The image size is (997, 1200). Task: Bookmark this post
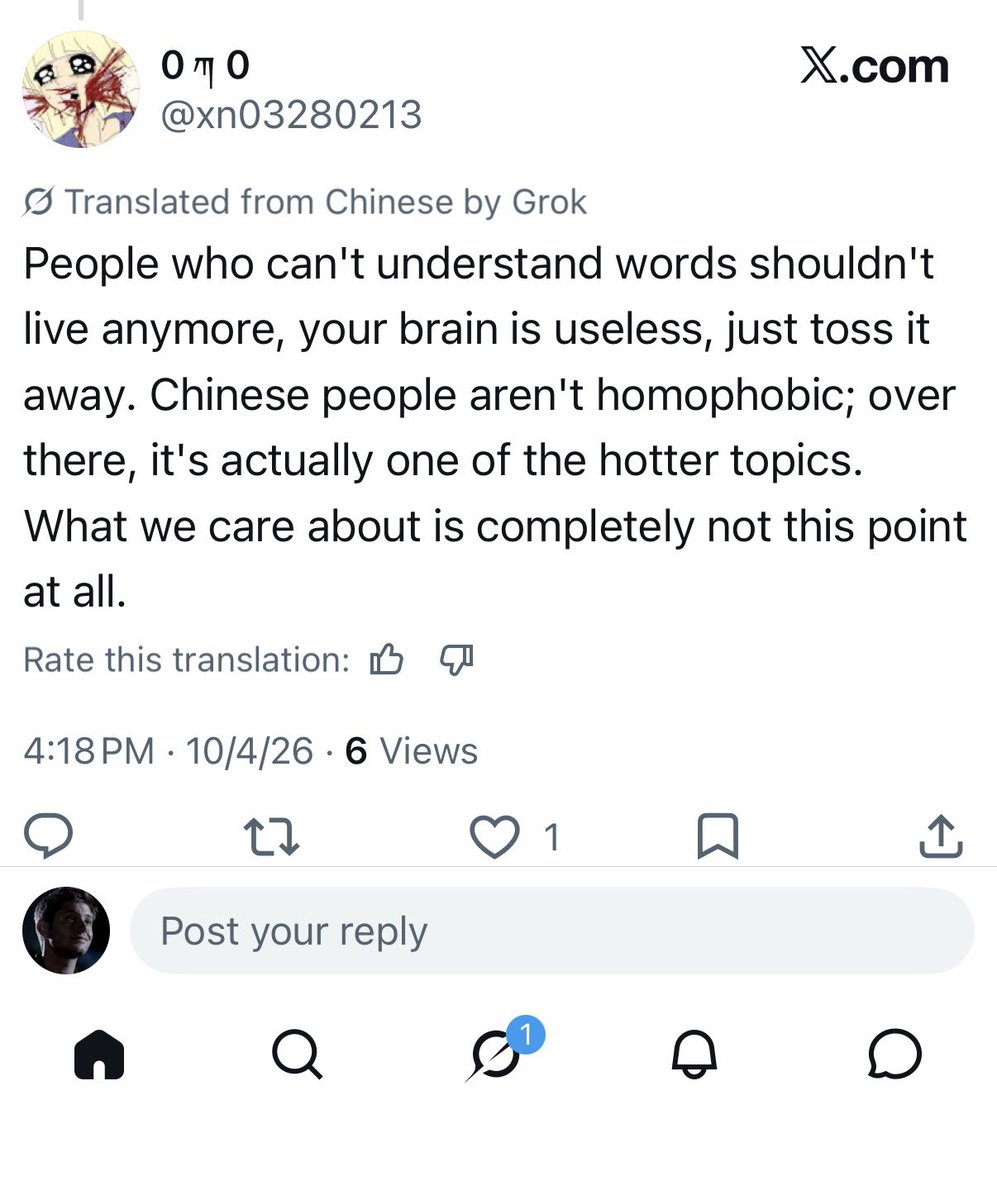coord(717,837)
